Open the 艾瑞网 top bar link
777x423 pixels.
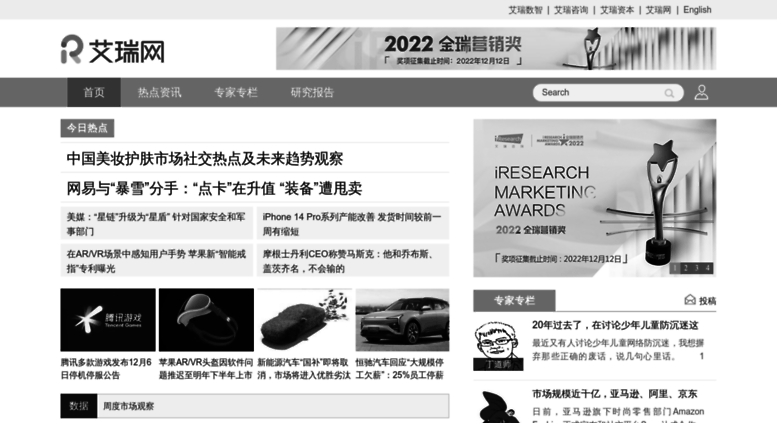click(658, 10)
